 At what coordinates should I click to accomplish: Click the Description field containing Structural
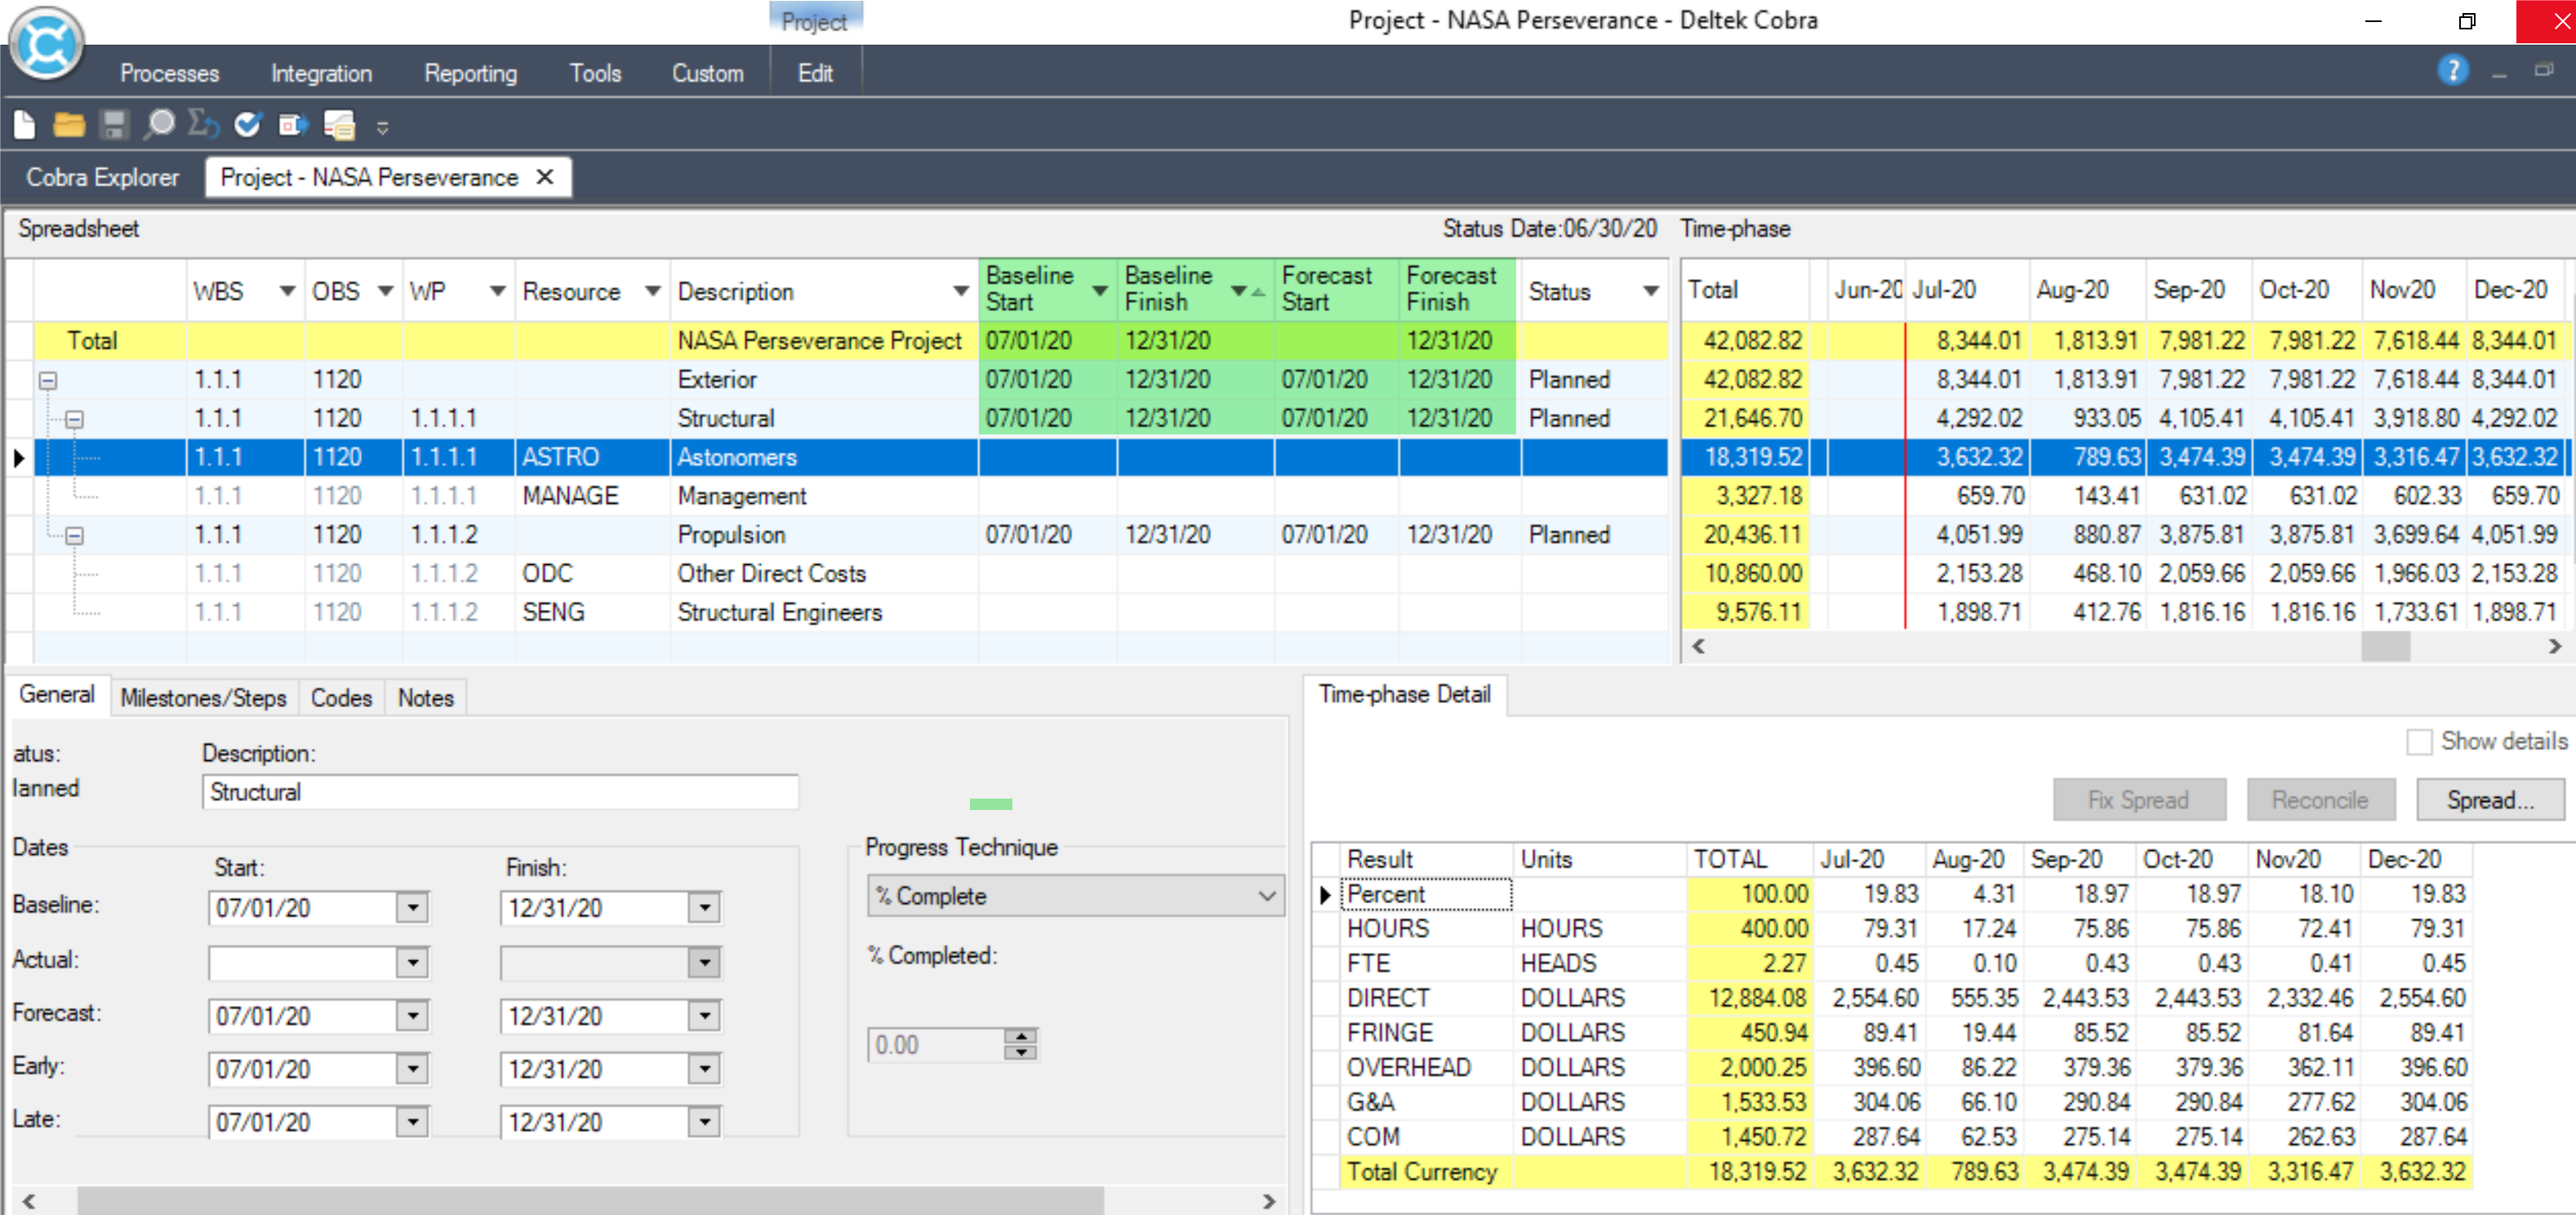[500, 792]
